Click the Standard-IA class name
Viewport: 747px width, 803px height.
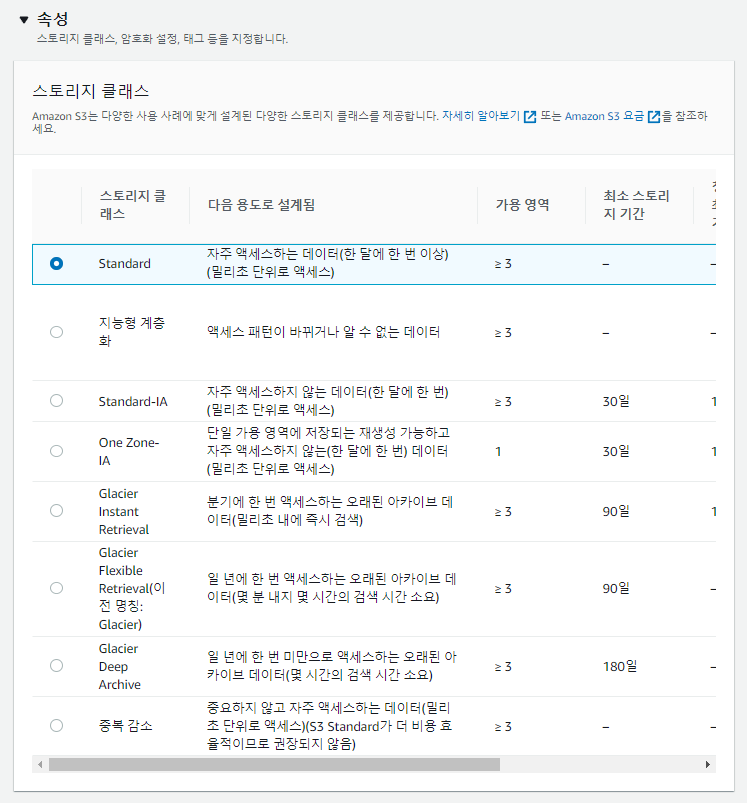(133, 402)
